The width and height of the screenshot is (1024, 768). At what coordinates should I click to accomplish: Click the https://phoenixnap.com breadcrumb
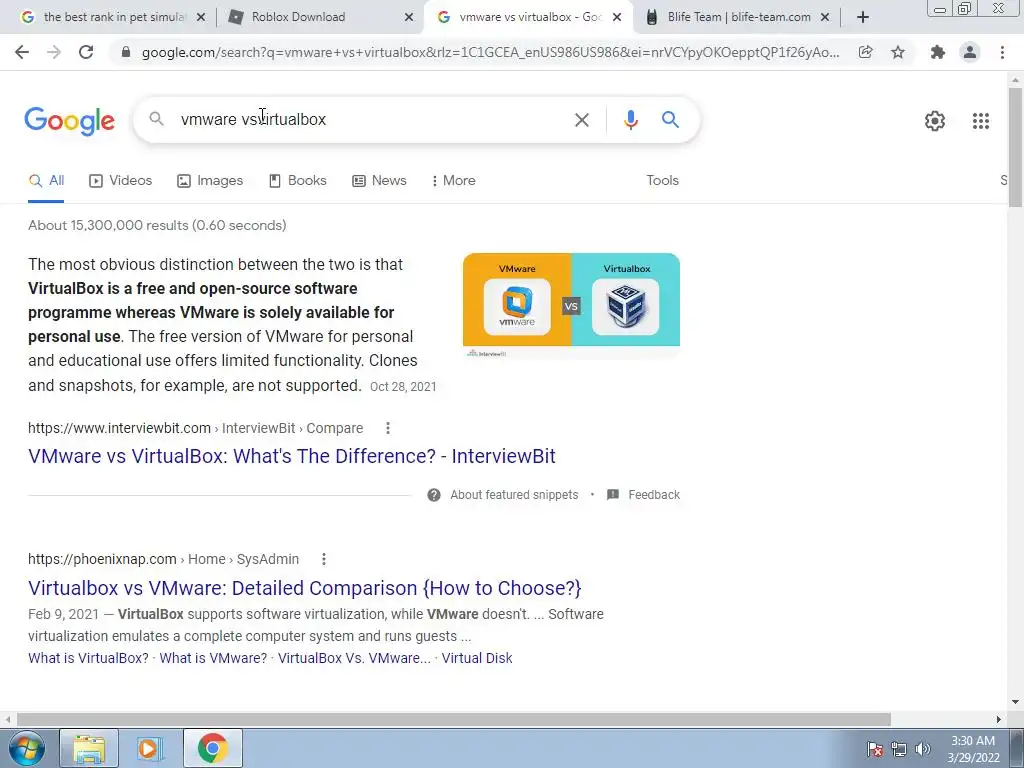[x=103, y=559]
